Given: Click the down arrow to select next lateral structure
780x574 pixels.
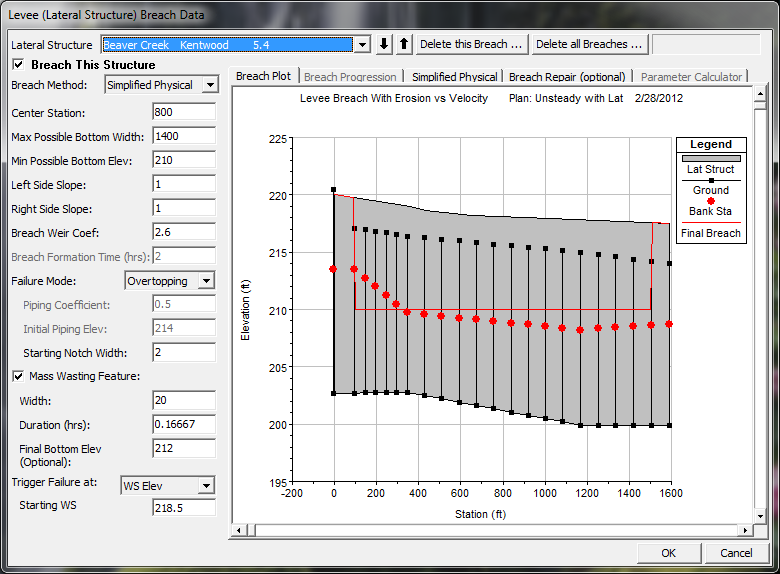Looking at the screenshot, I should (386, 44).
